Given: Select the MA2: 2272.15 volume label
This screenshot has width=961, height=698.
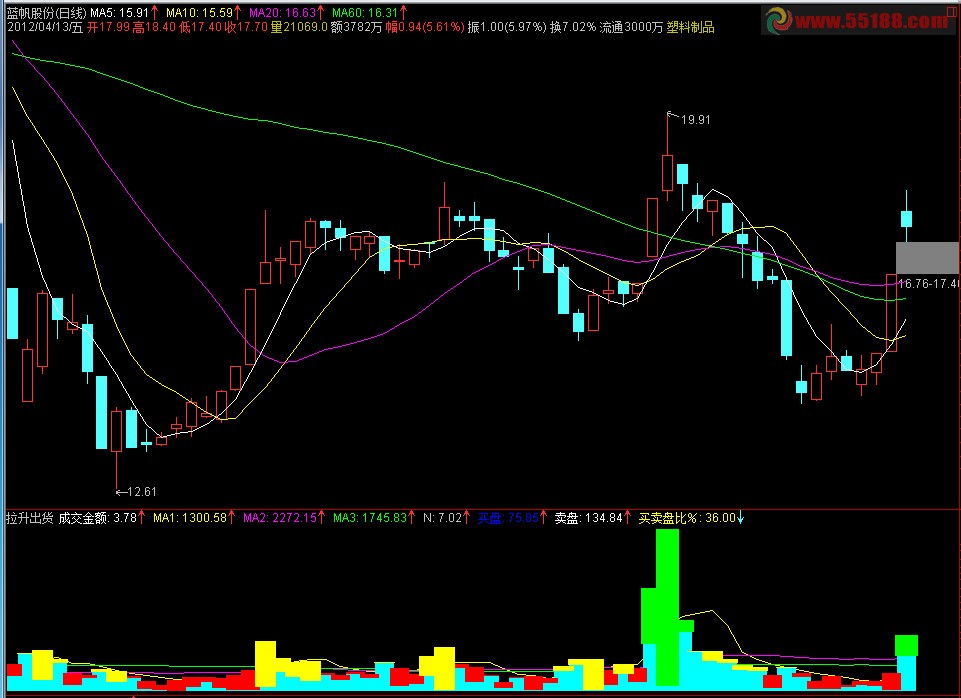Looking at the screenshot, I should tap(280, 518).
